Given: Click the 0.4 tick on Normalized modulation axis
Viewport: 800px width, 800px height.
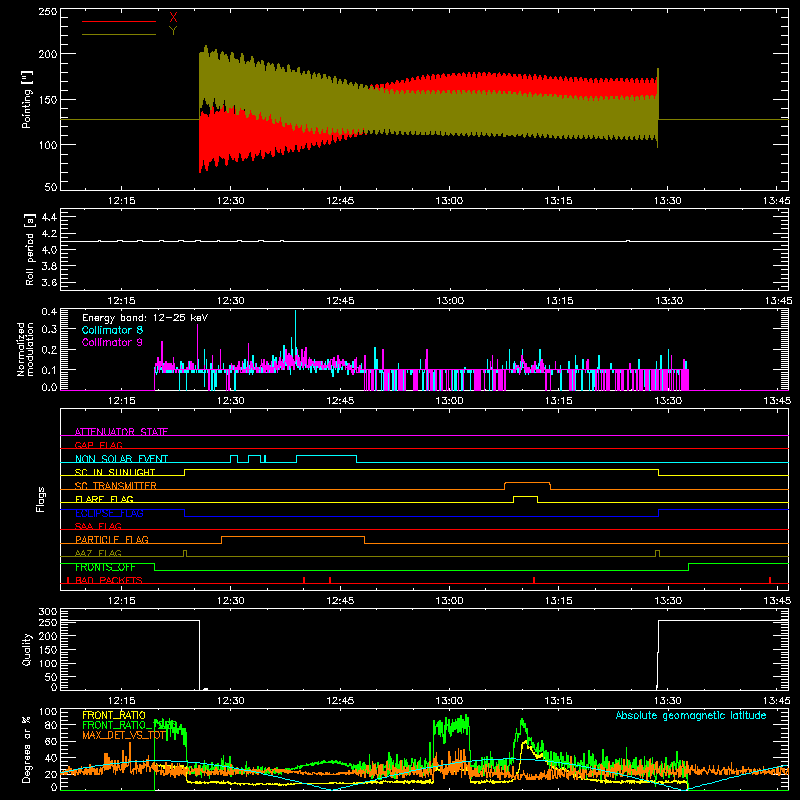Looking at the screenshot, I should pos(49,312).
